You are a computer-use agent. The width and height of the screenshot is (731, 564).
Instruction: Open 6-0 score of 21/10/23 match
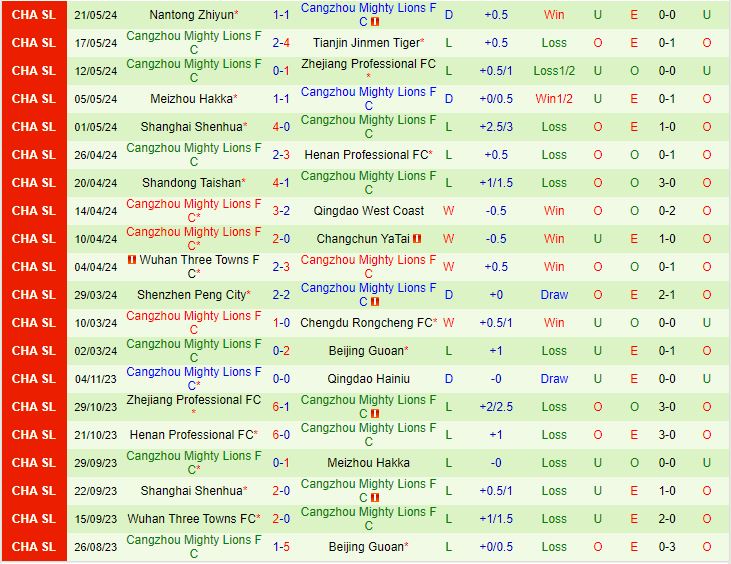coord(281,434)
